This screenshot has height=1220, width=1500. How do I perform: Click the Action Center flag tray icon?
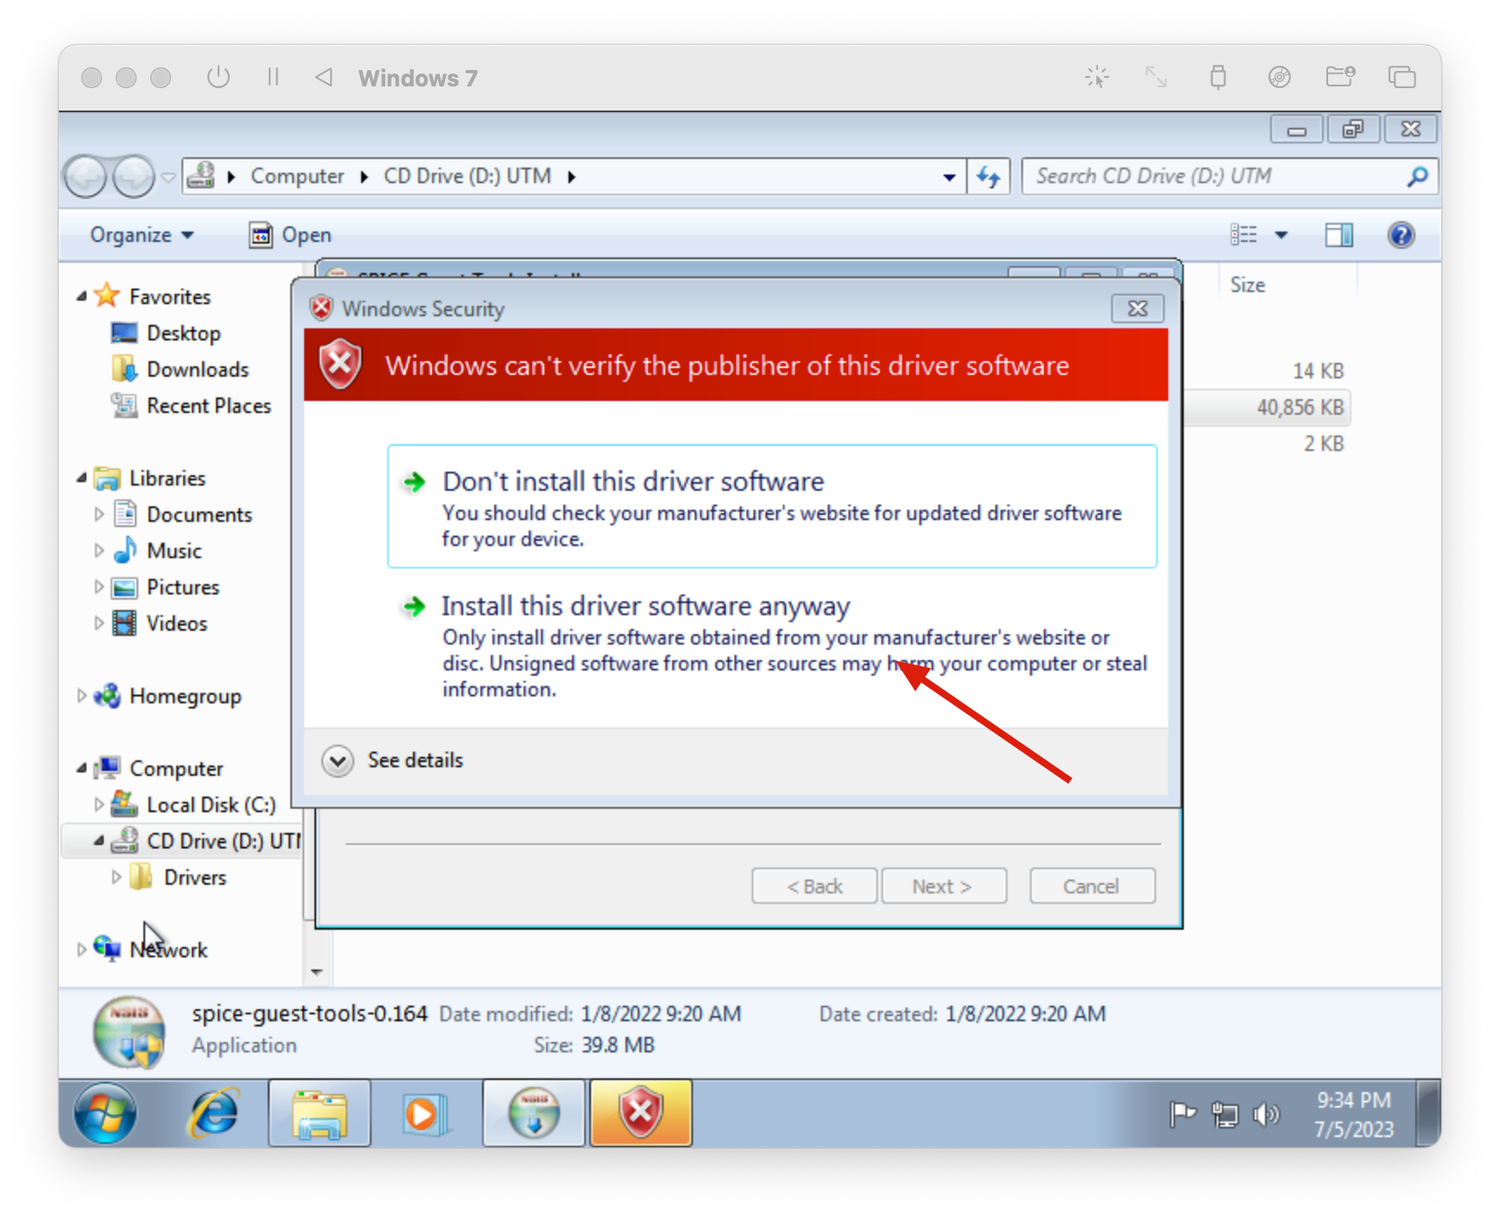coord(1183,1113)
